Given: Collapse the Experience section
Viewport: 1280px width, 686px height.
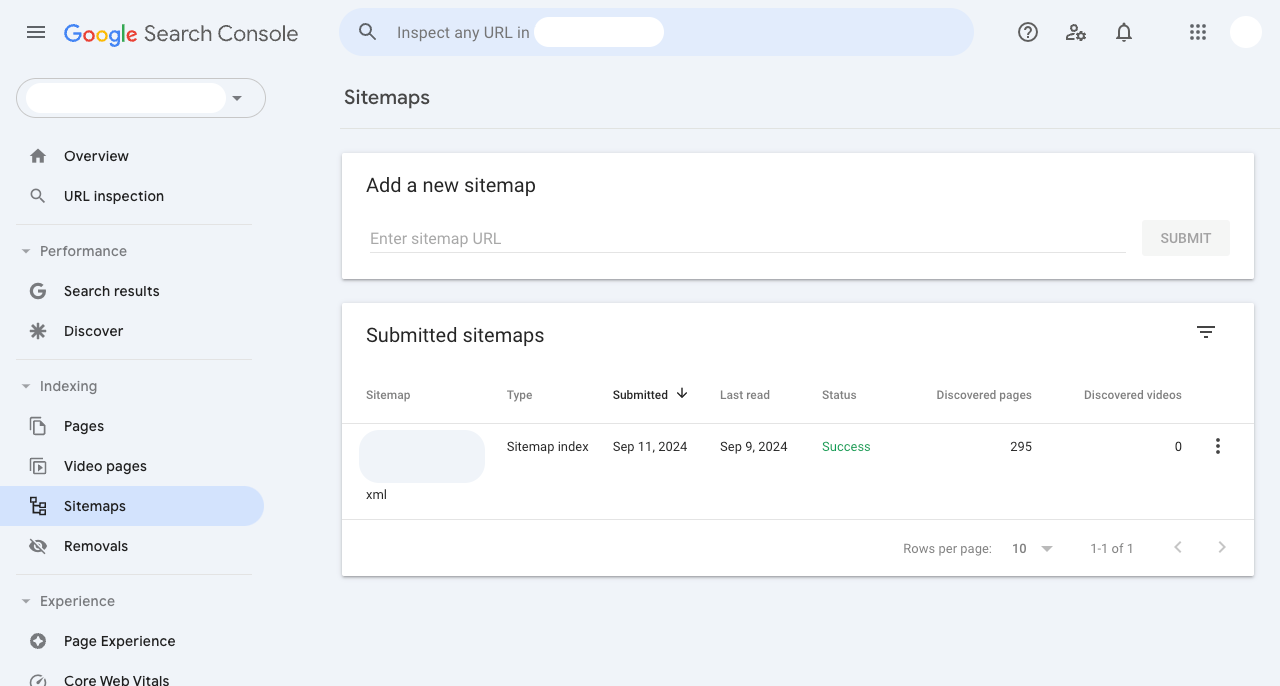Looking at the screenshot, I should pyautogui.click(x=26, y=601).
